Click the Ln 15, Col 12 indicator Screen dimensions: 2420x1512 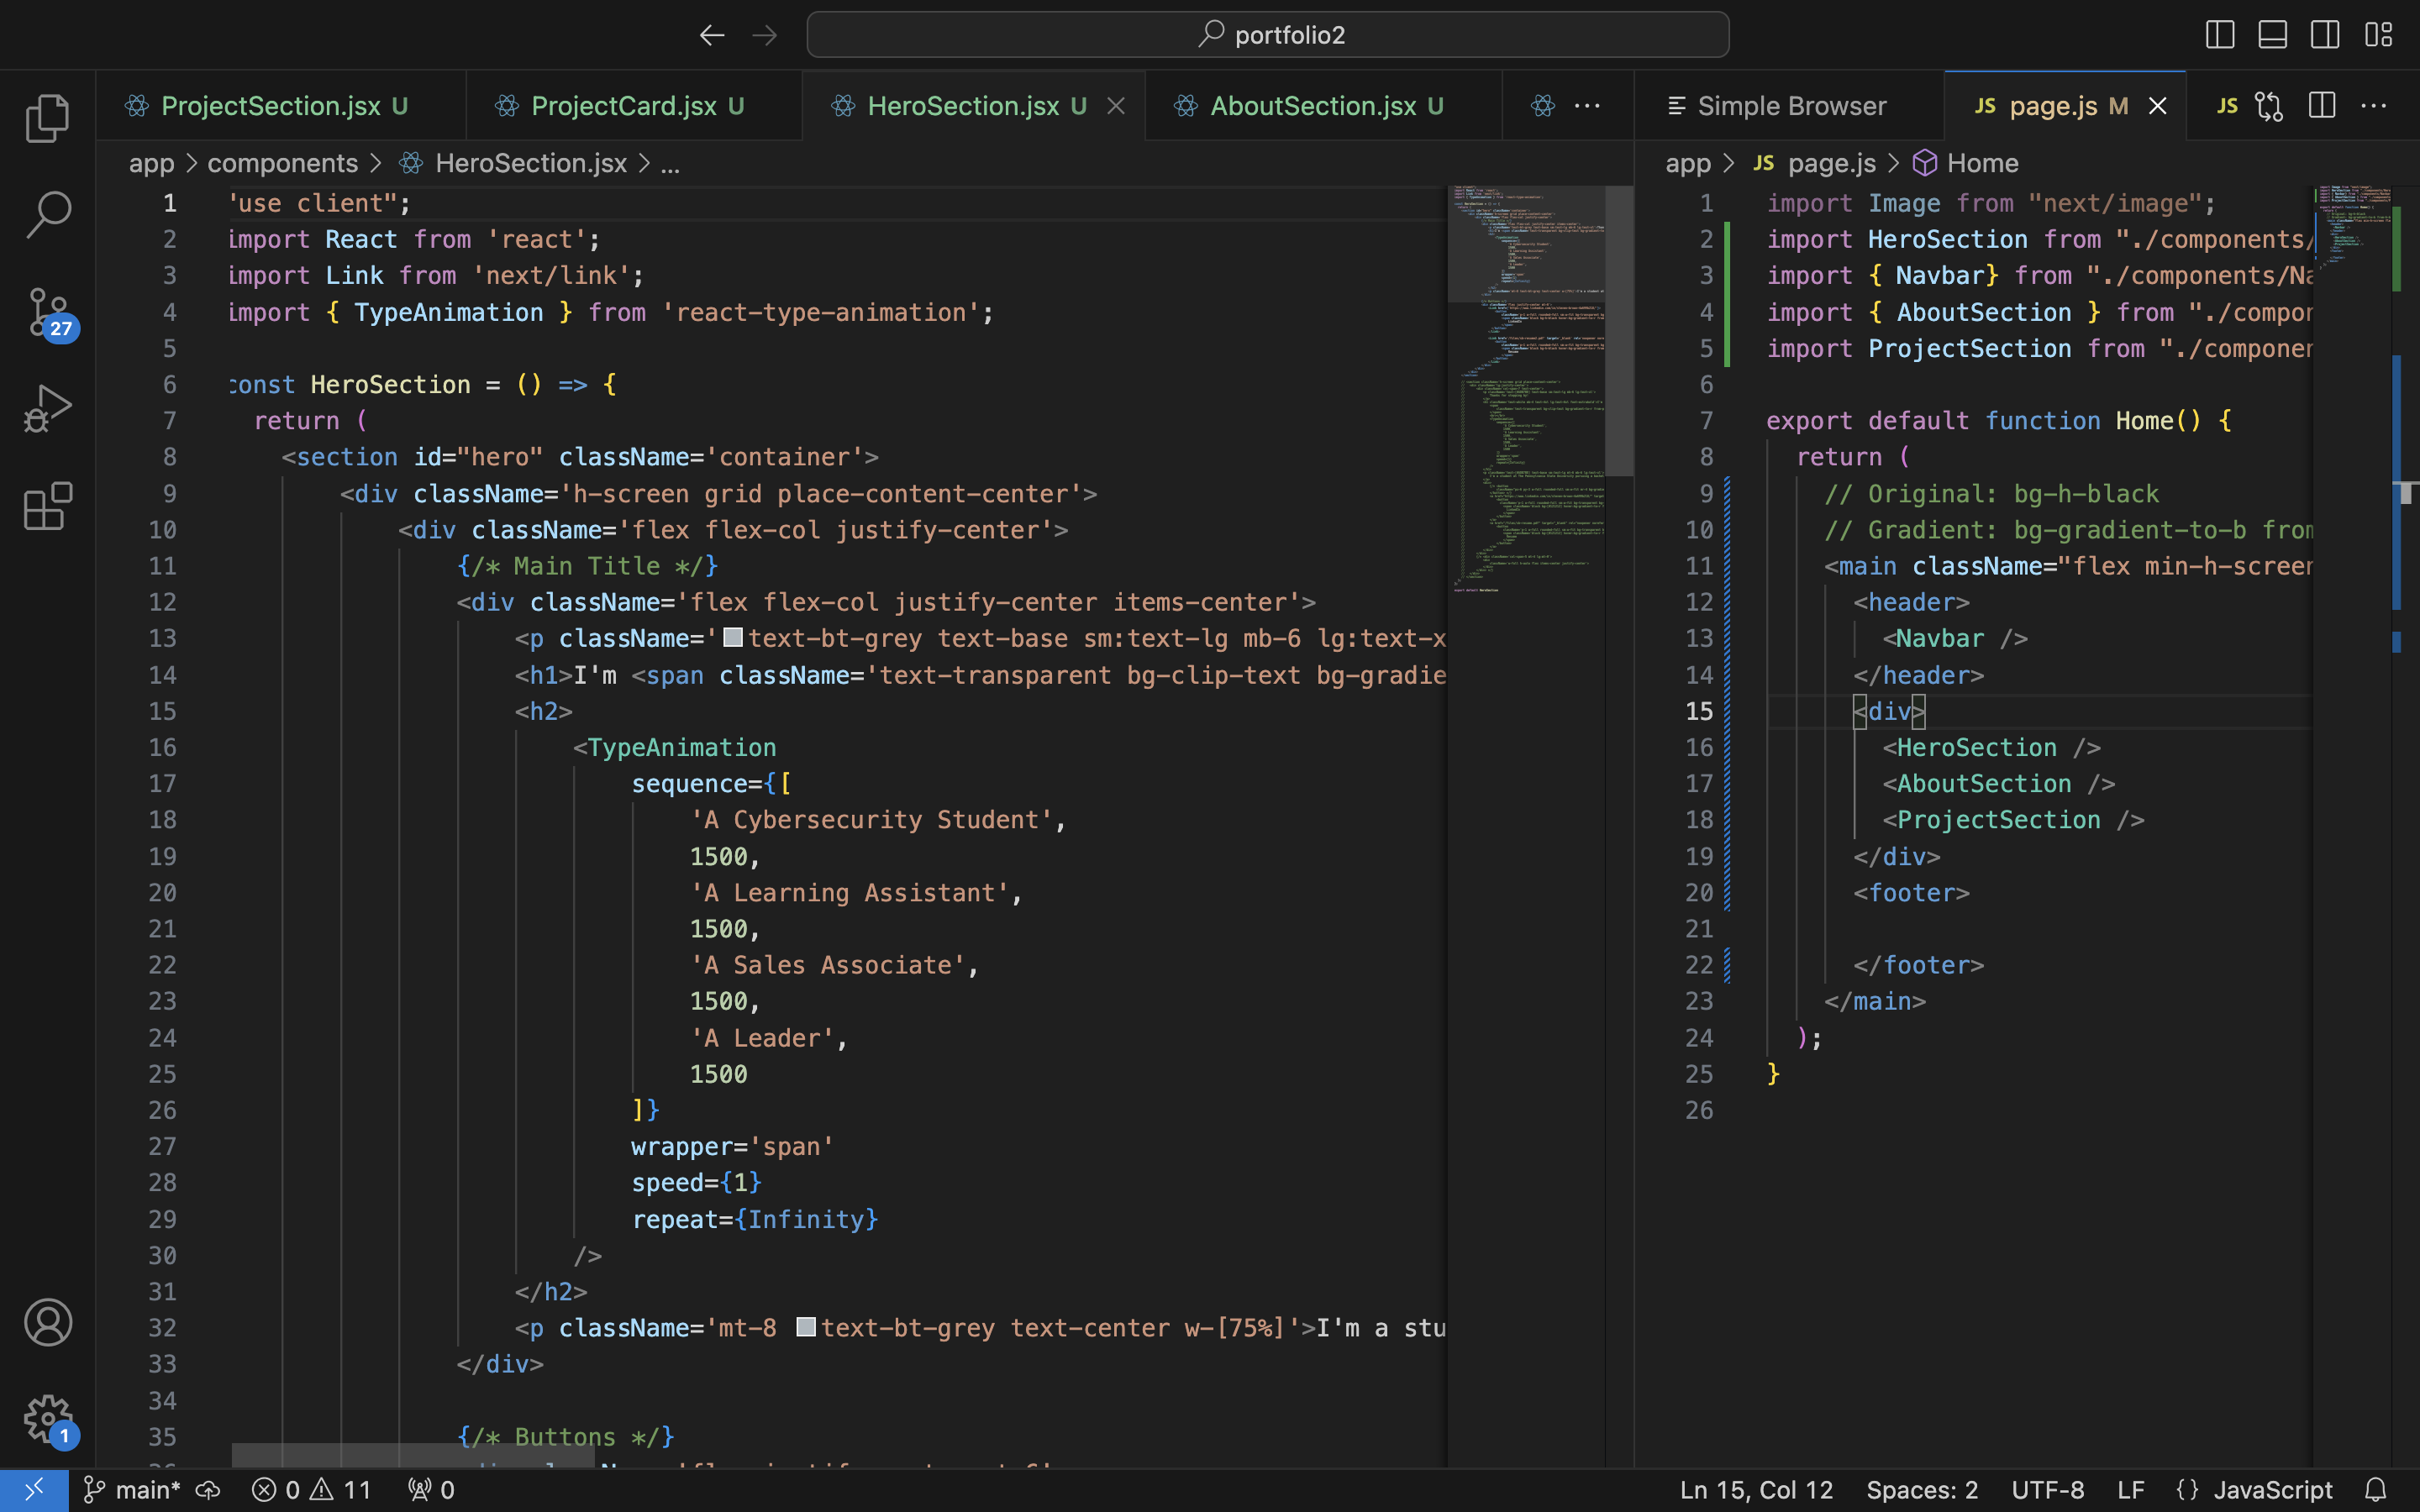click(1757, 1489)
